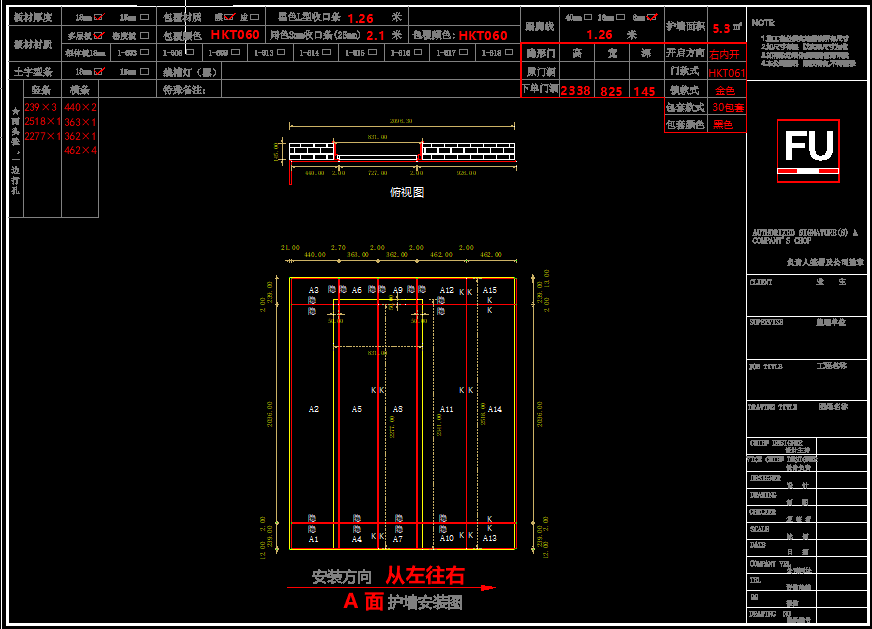Viewport: 872px width, 629px height.
Task: Click the brick wall hatch on left of top view
Action: 311,151
